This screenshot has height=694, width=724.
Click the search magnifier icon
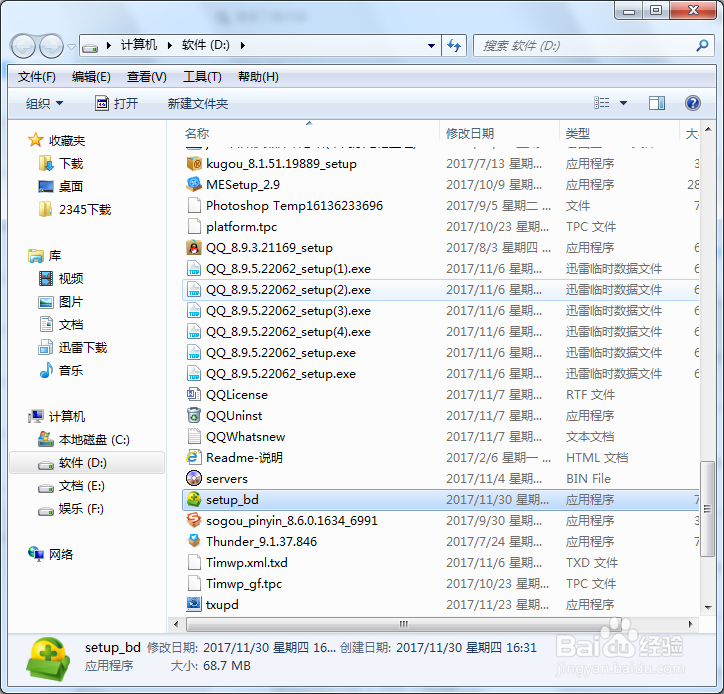pos(702,45)
